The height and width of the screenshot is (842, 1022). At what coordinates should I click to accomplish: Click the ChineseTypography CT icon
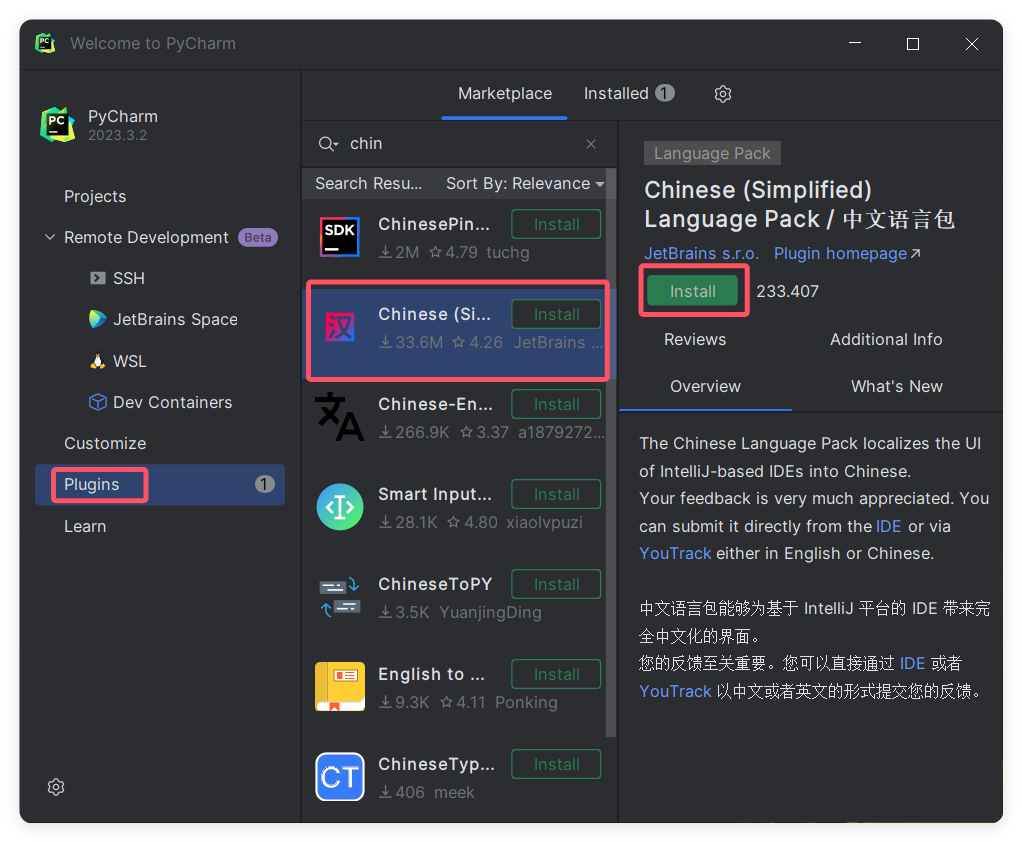(x=340, y=777)
